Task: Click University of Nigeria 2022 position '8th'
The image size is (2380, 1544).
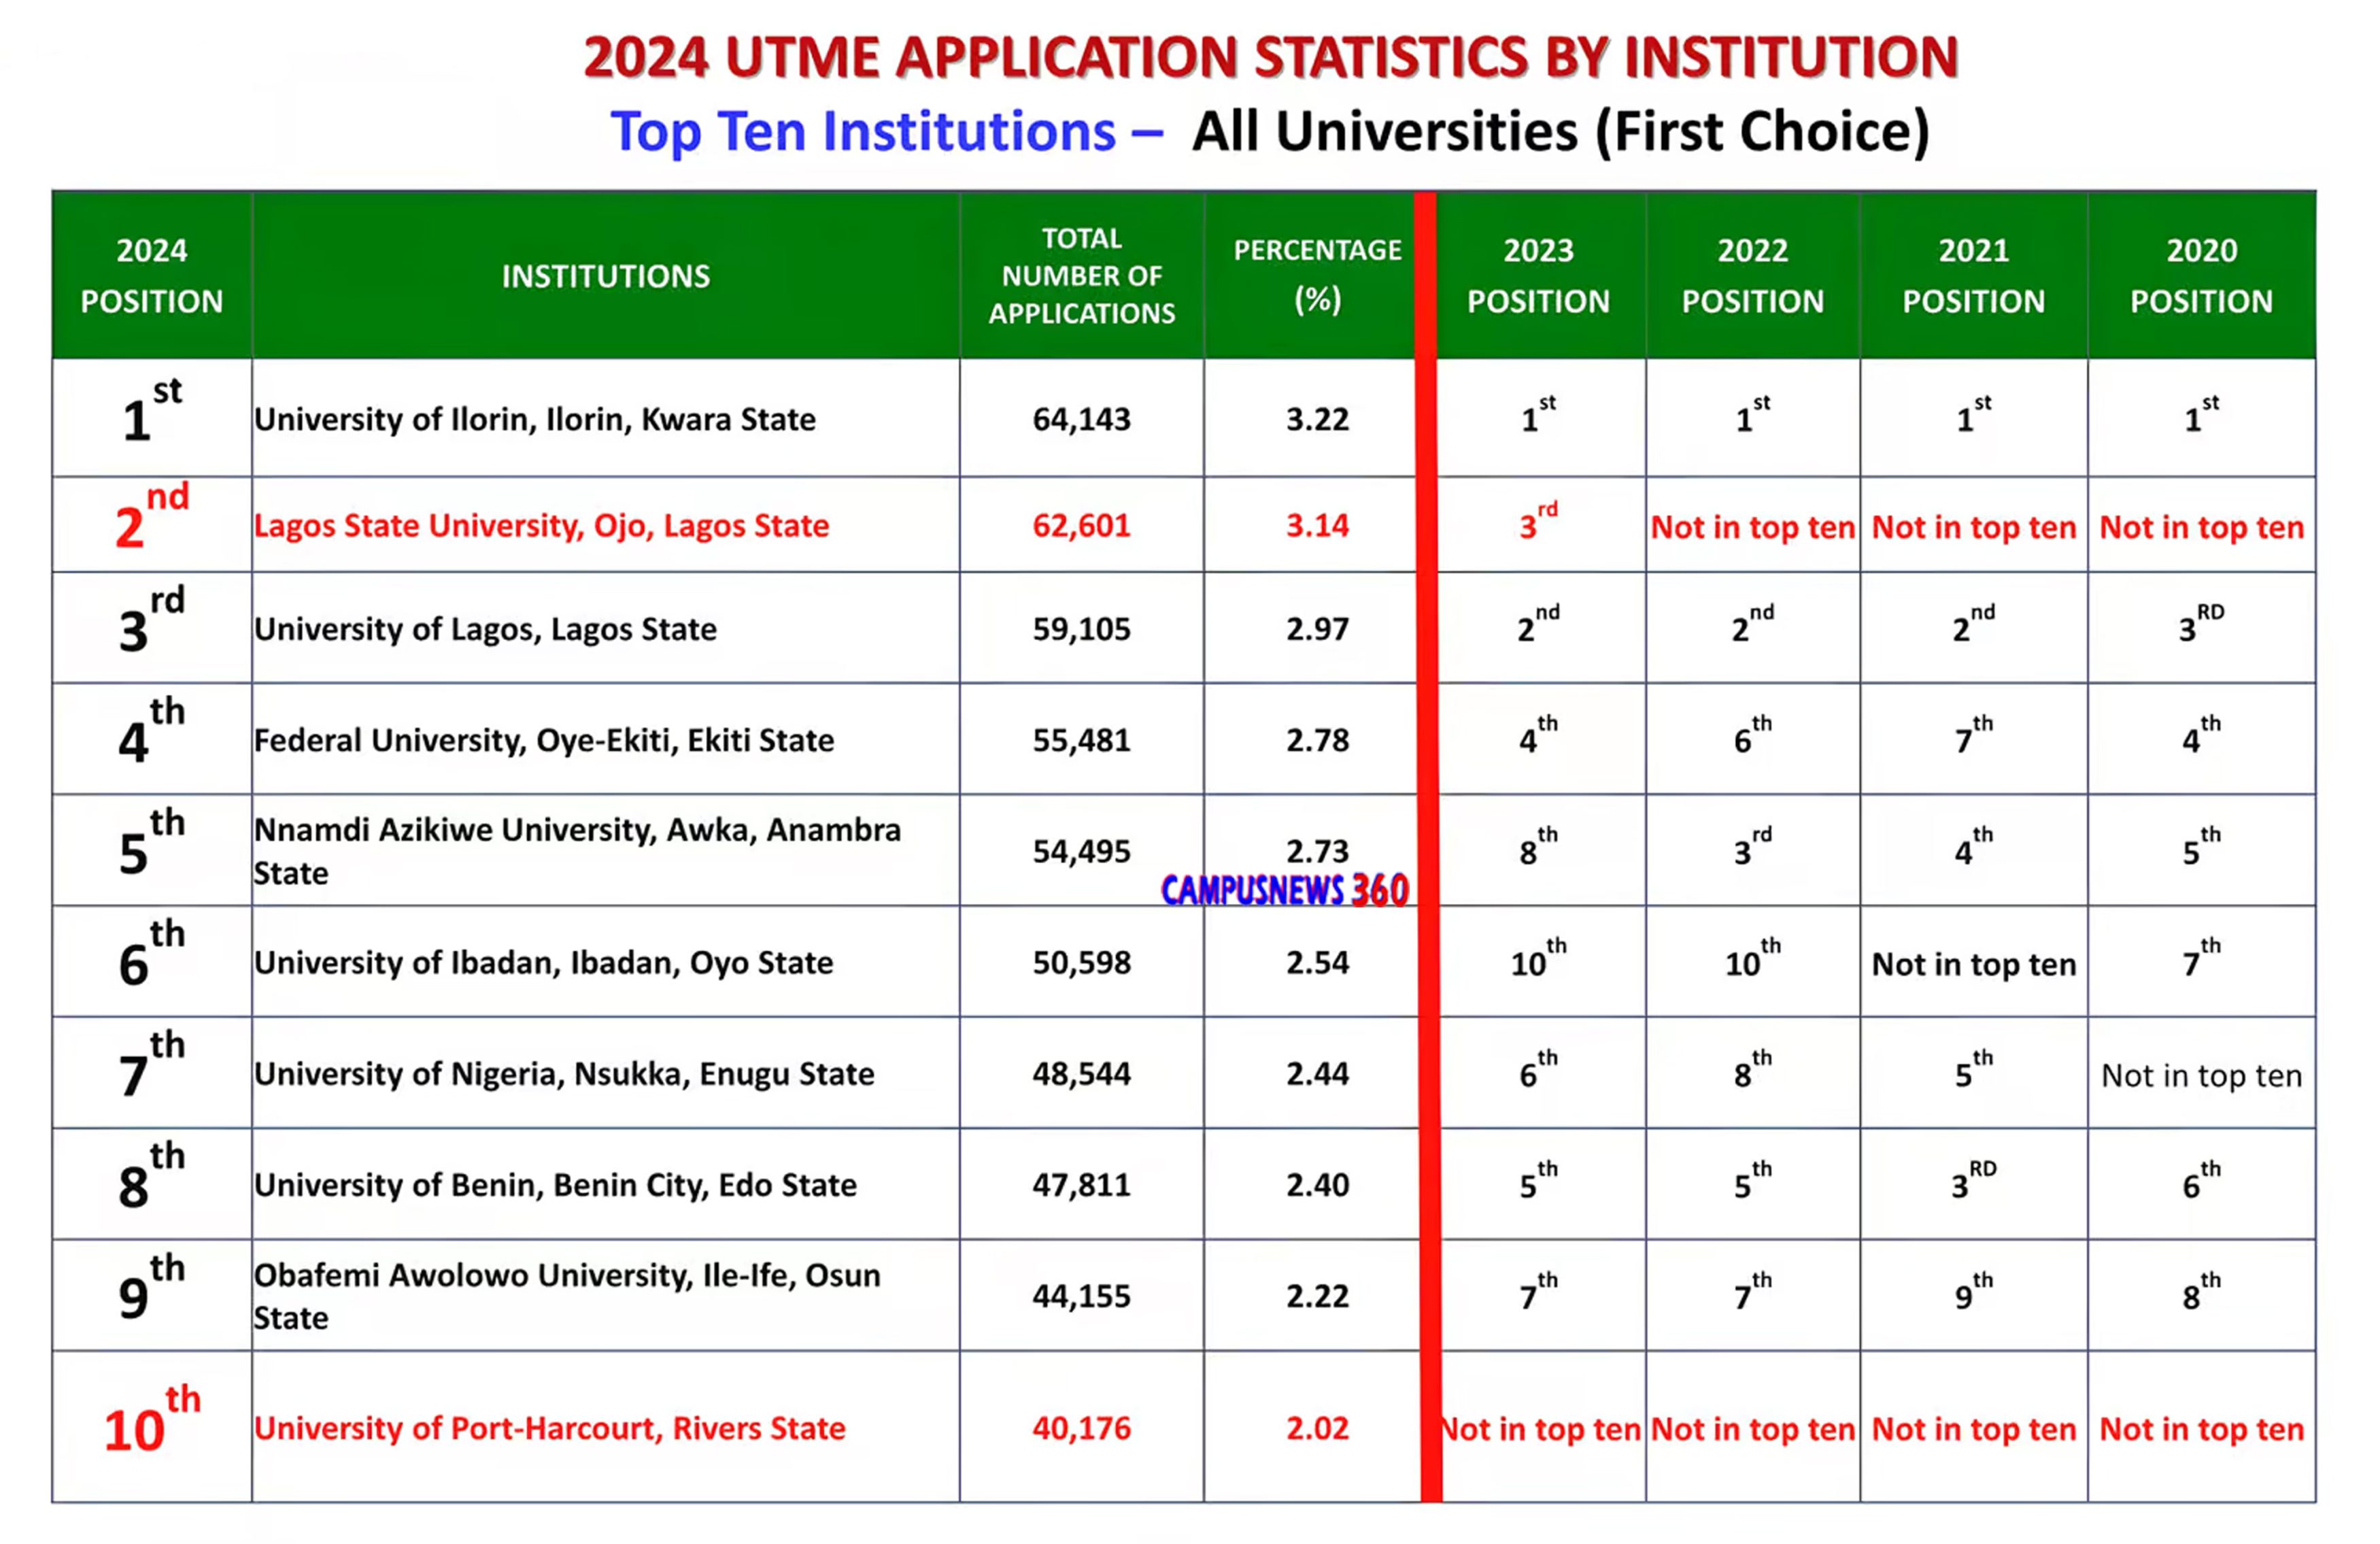Action: click(x=1753, y=1069)
